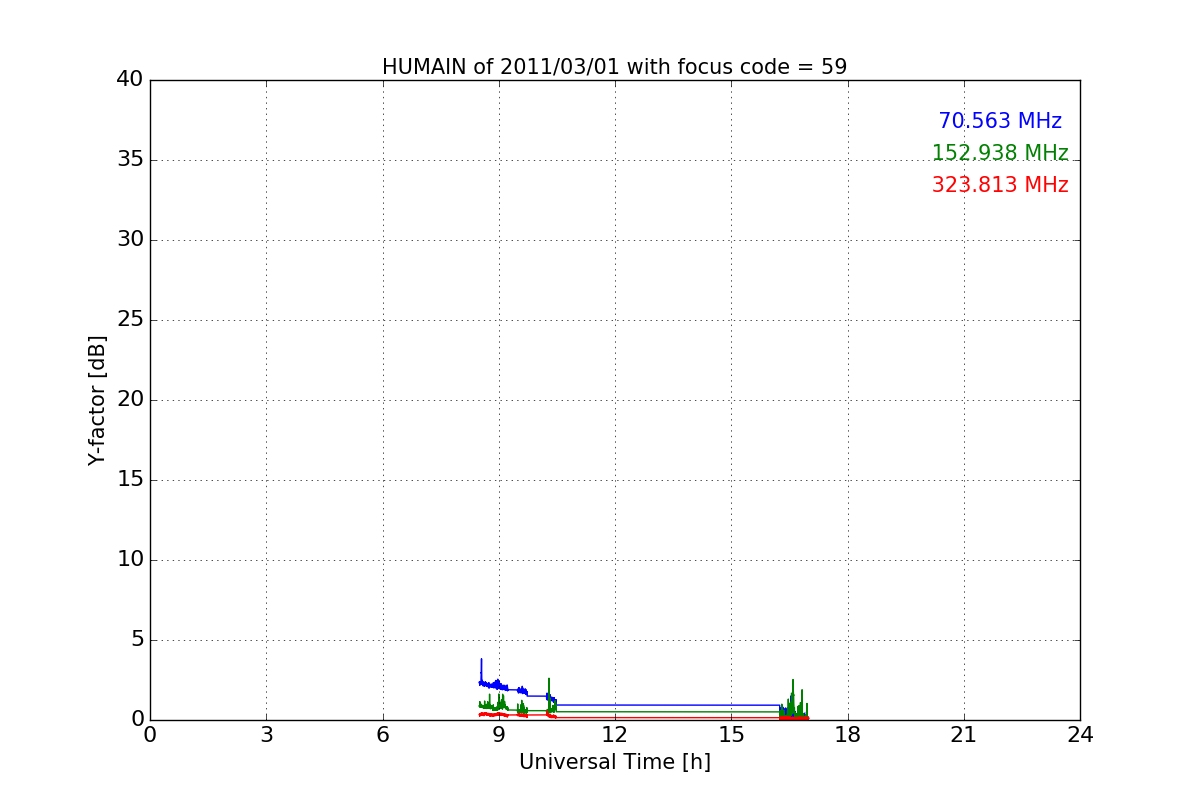The width and height of the screenshot is (1200, 800).
Task: Click the x-axis tick label 12
Action: pos(615,735)
